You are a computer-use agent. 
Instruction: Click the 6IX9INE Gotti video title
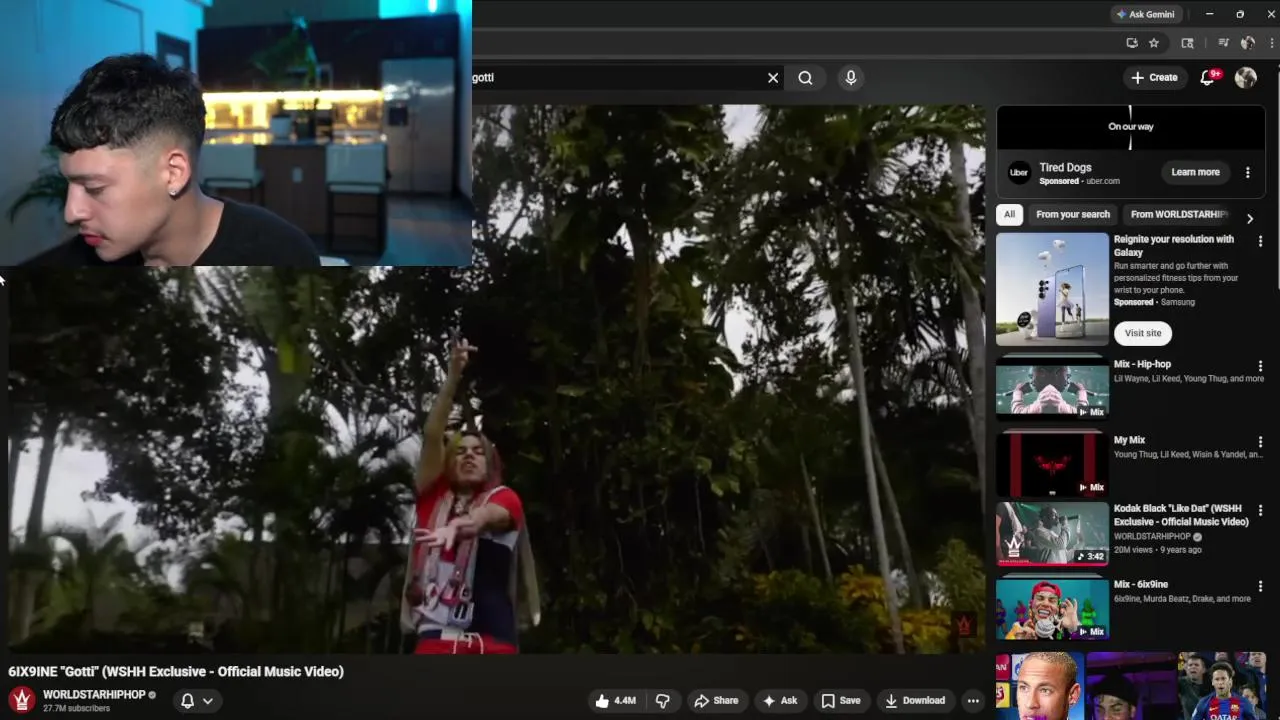176,672
